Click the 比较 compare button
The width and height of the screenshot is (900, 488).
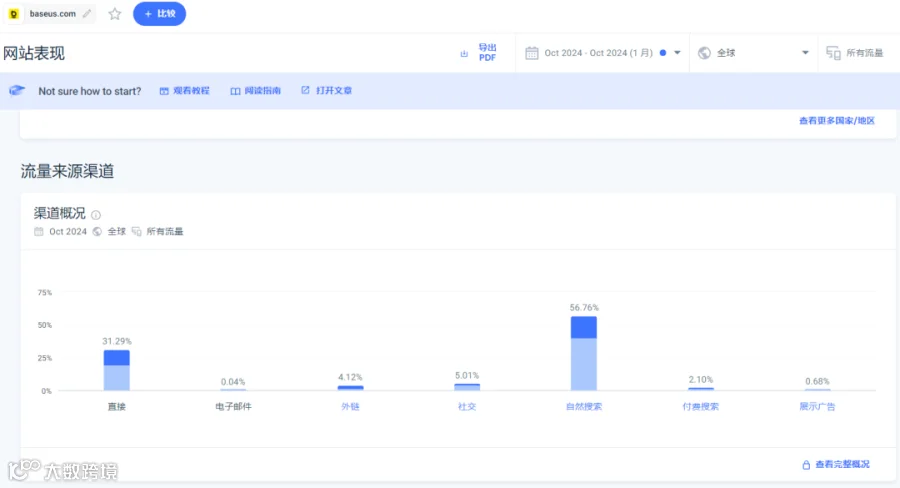[x=160, y=14]
